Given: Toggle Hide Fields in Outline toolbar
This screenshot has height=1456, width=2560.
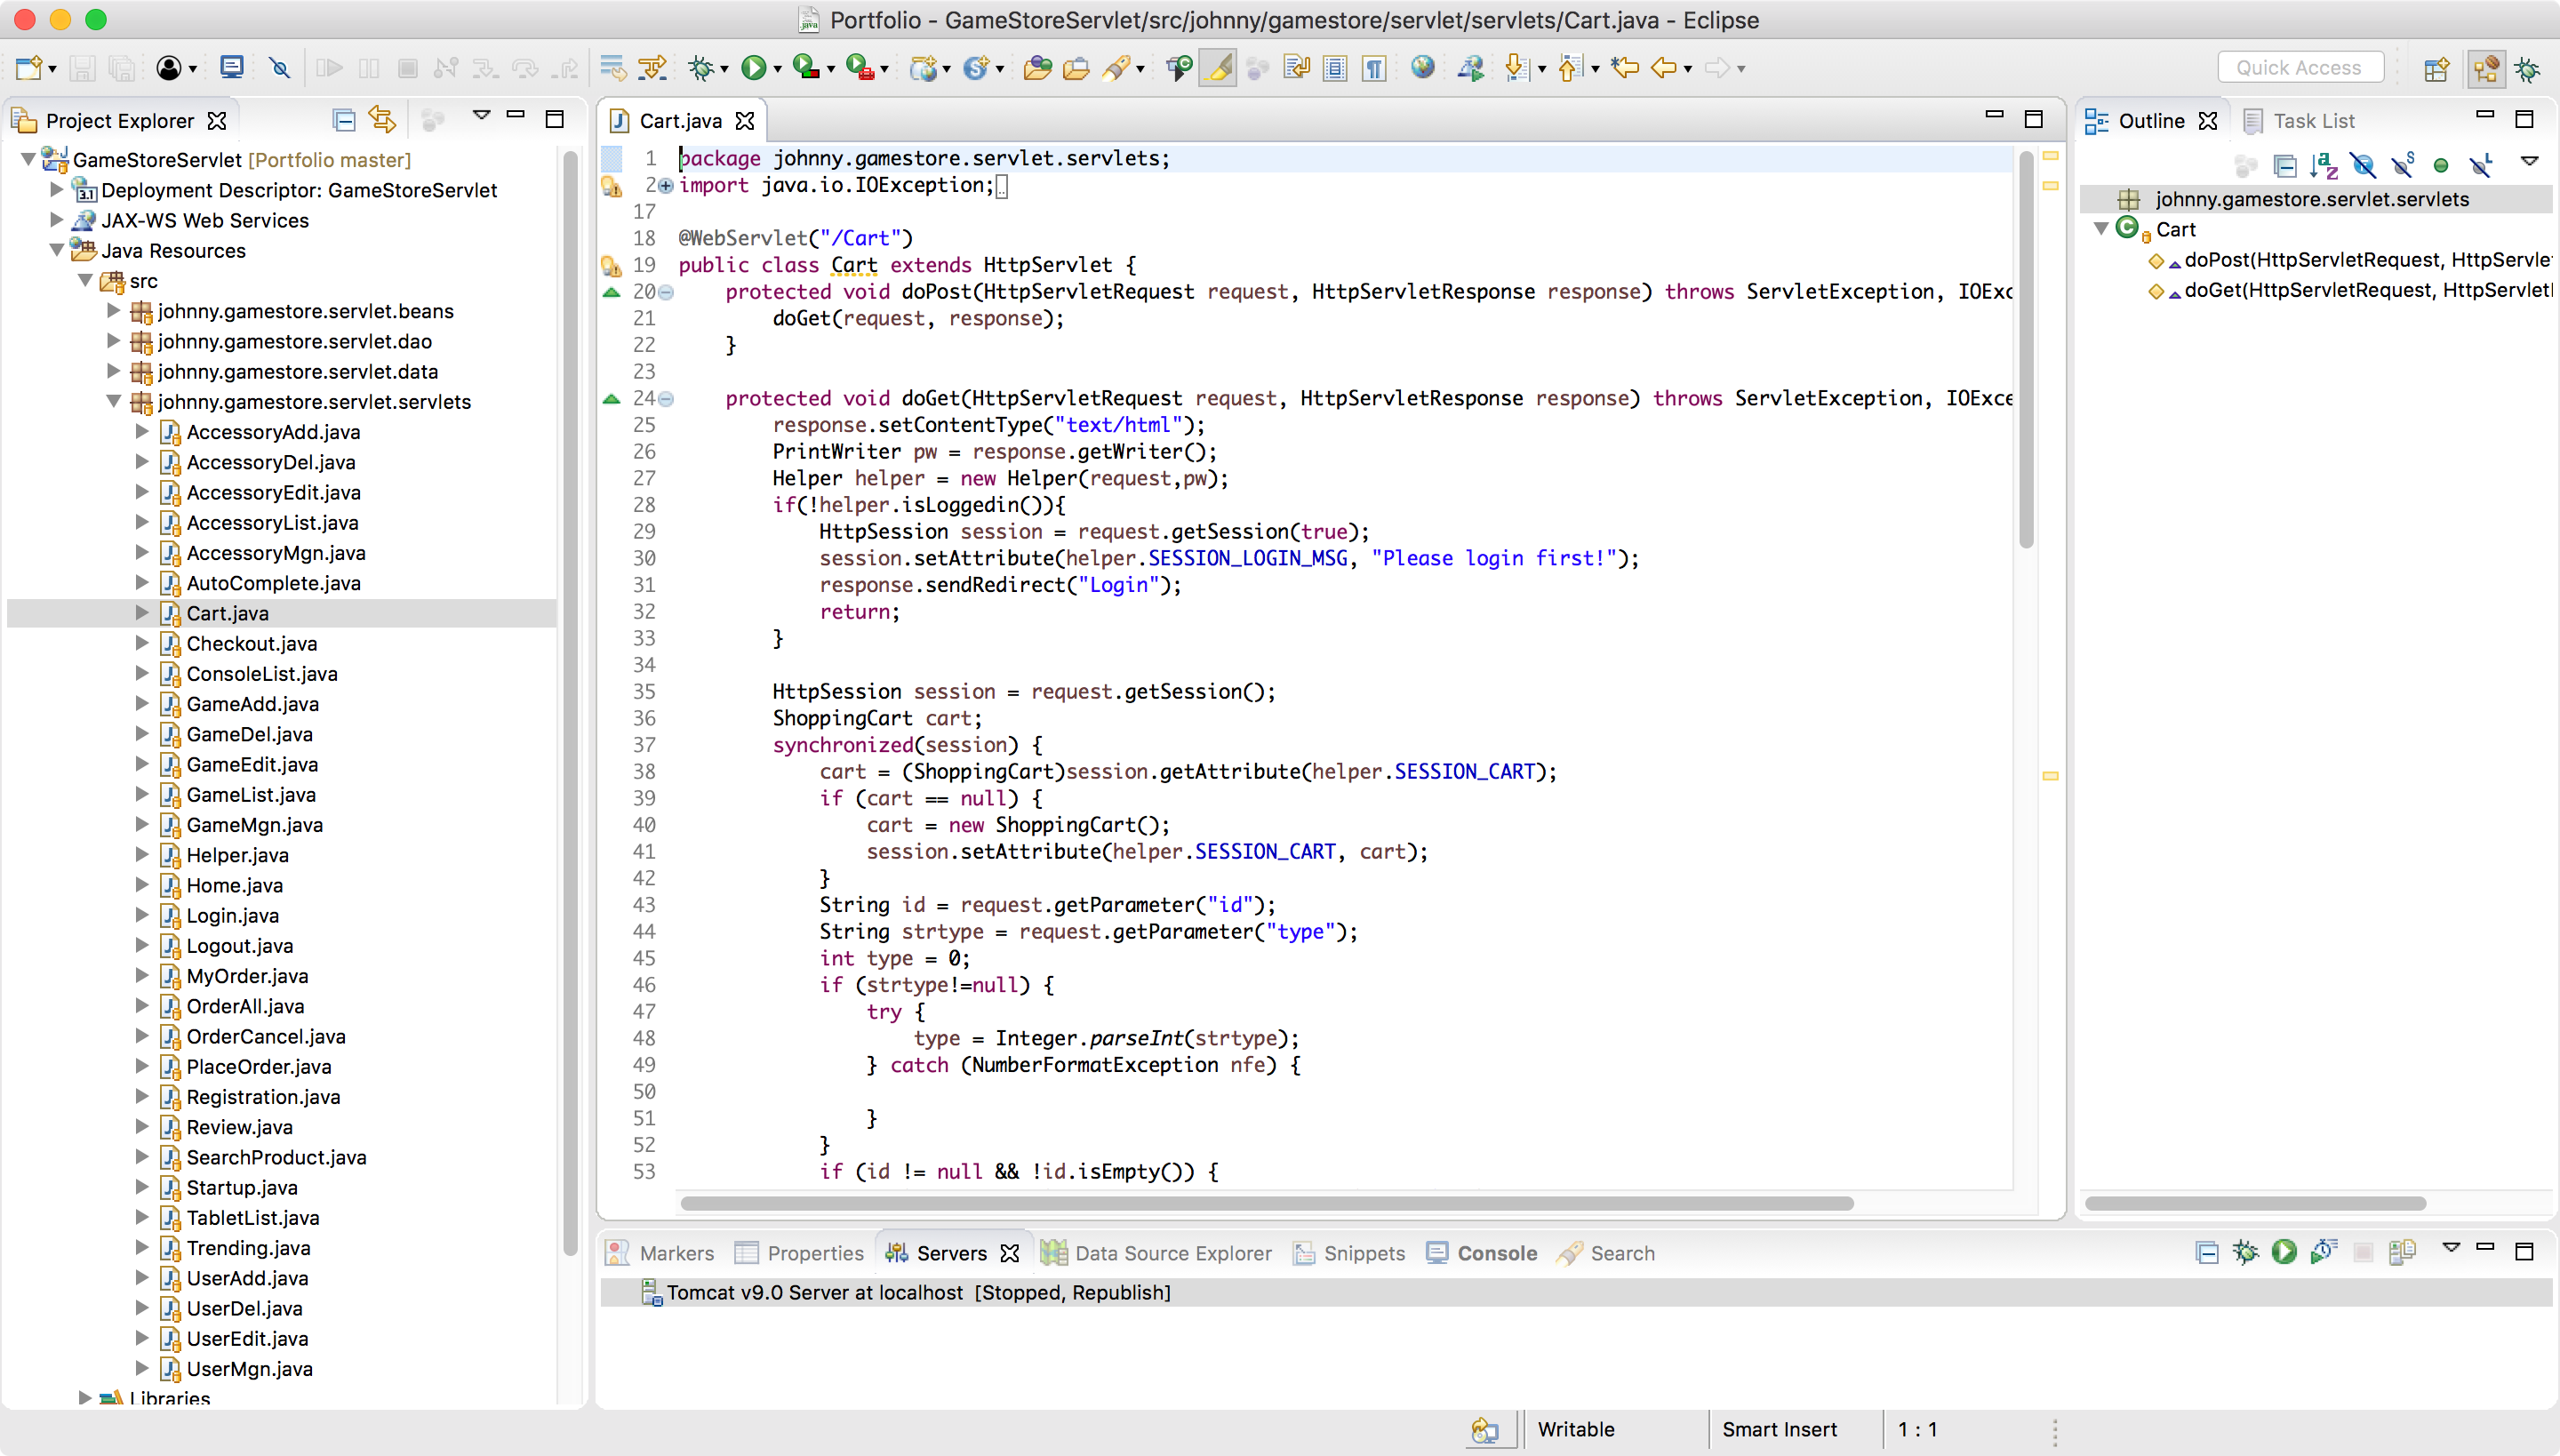Looking at the screenshot, I should [x=2363, y=165].
